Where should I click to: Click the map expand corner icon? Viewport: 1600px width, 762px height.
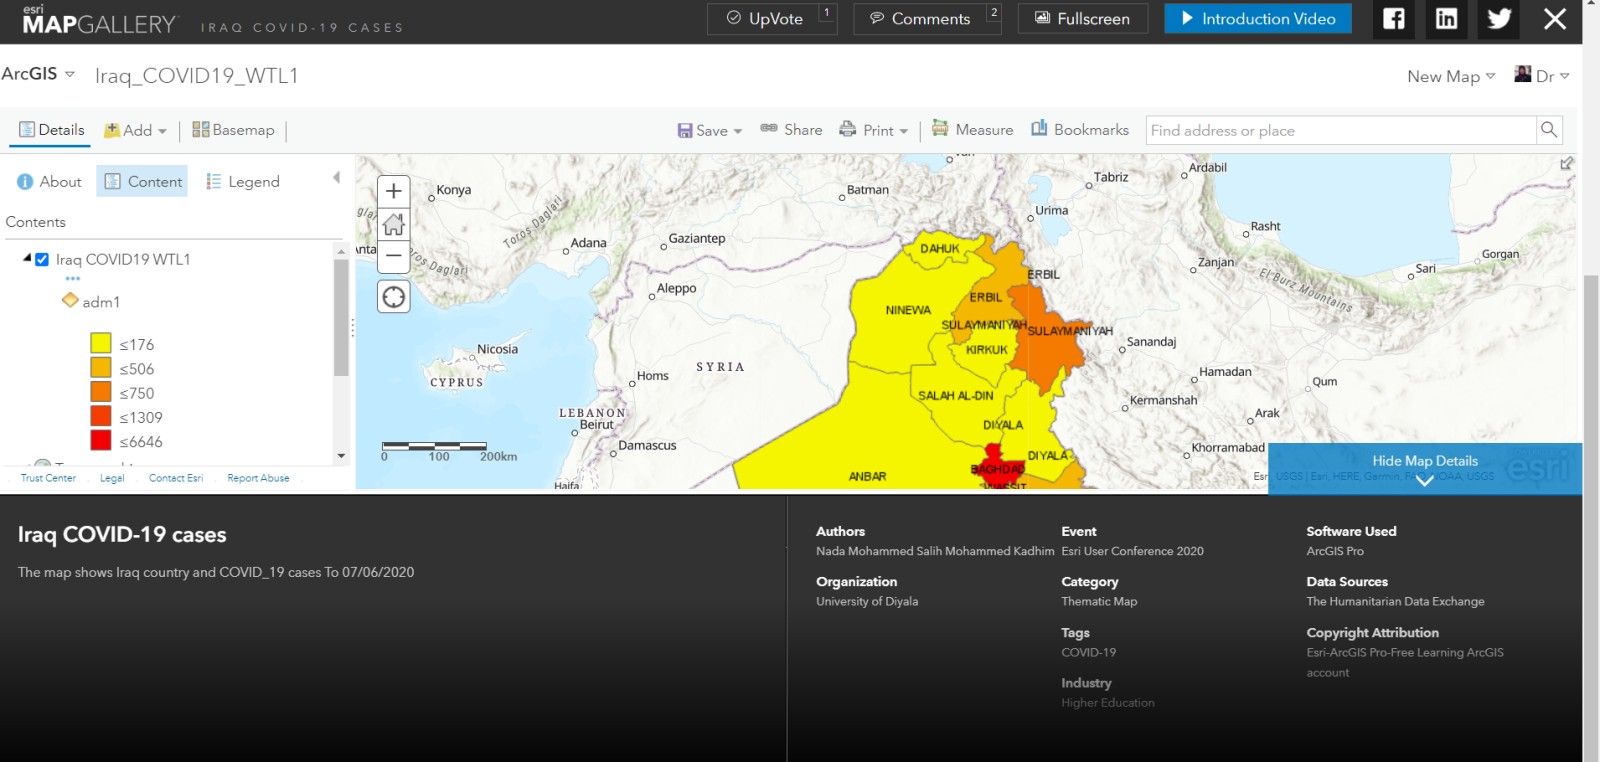pos(1567,163)
